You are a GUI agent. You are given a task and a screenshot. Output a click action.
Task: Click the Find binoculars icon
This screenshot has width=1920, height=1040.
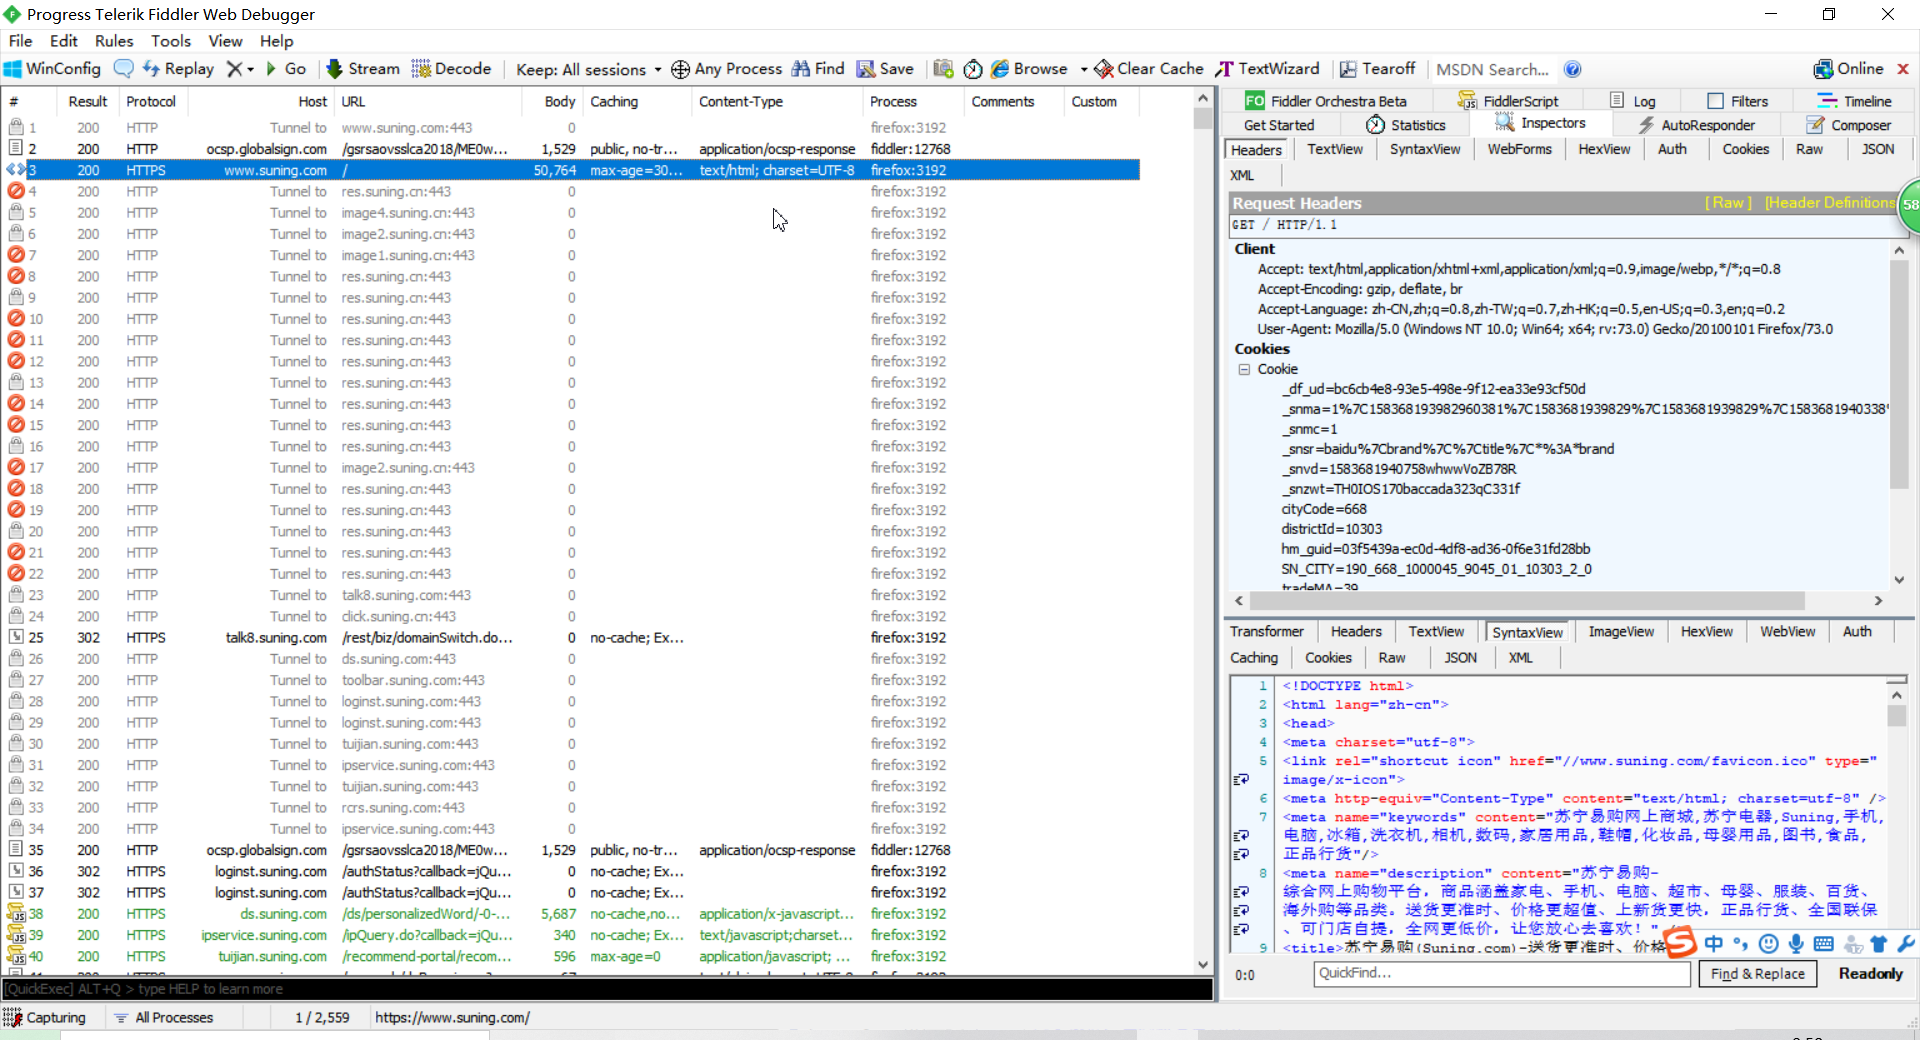pyautogui.click(x=801, y=69)
